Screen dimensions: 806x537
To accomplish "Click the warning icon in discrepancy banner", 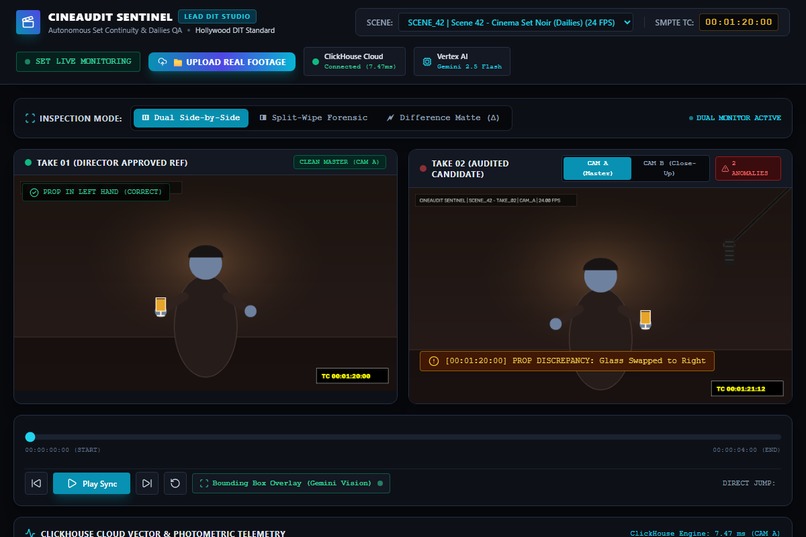I will click(434, 361).
